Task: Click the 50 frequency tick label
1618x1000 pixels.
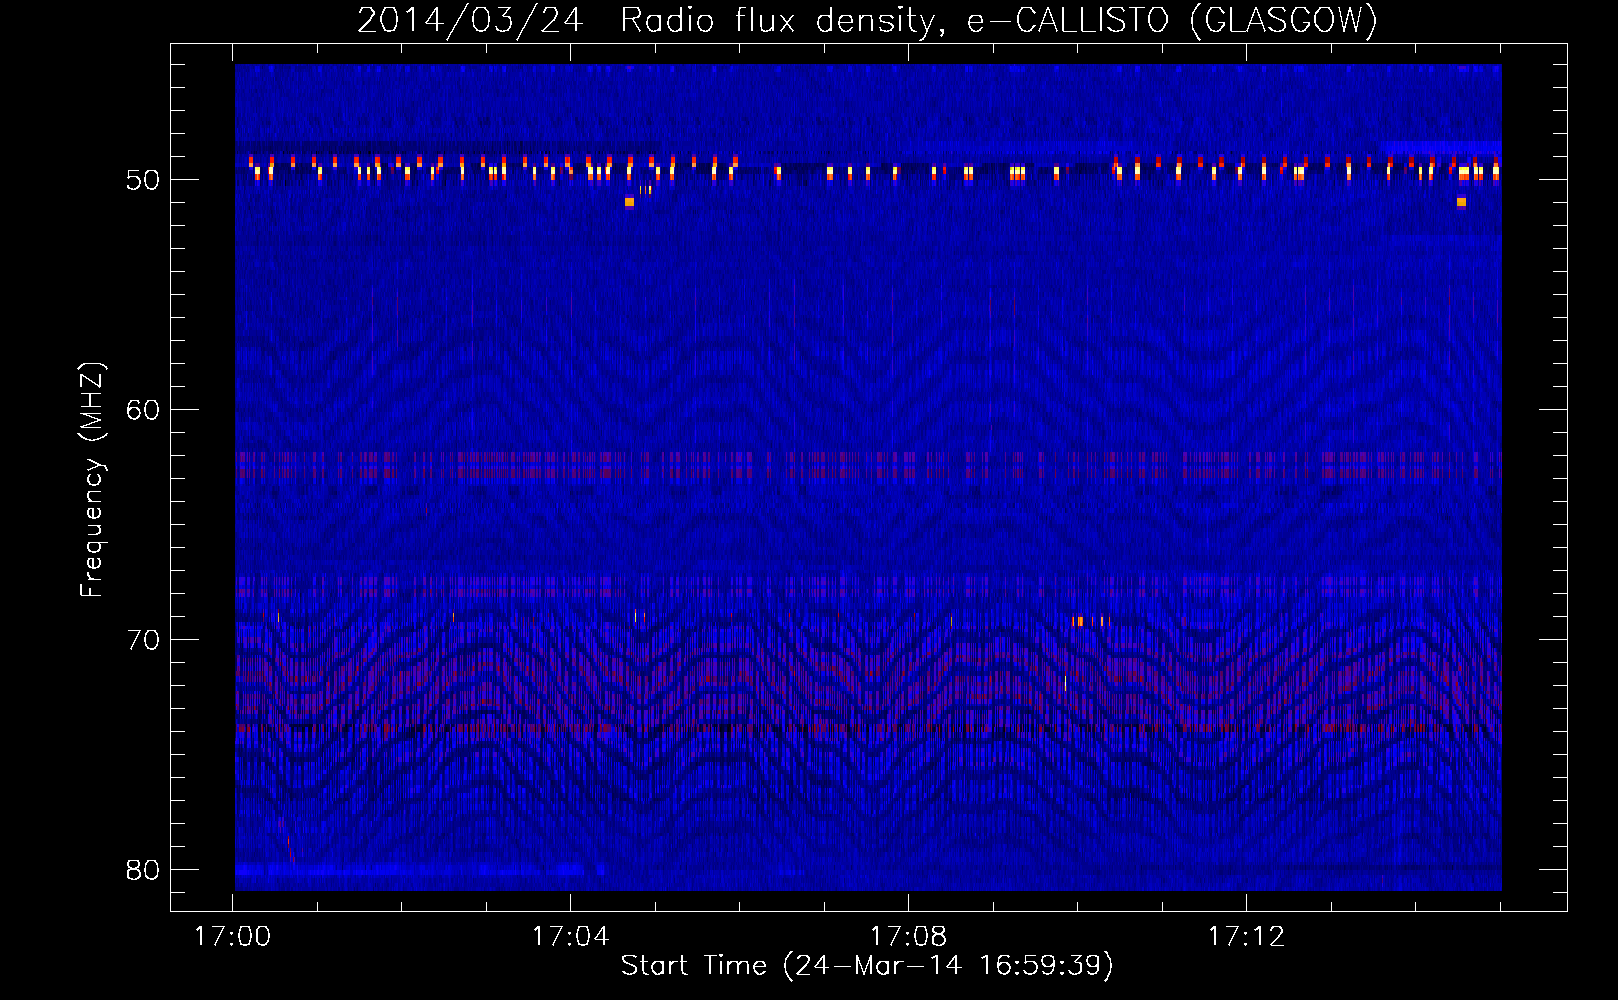Action: 143,180
